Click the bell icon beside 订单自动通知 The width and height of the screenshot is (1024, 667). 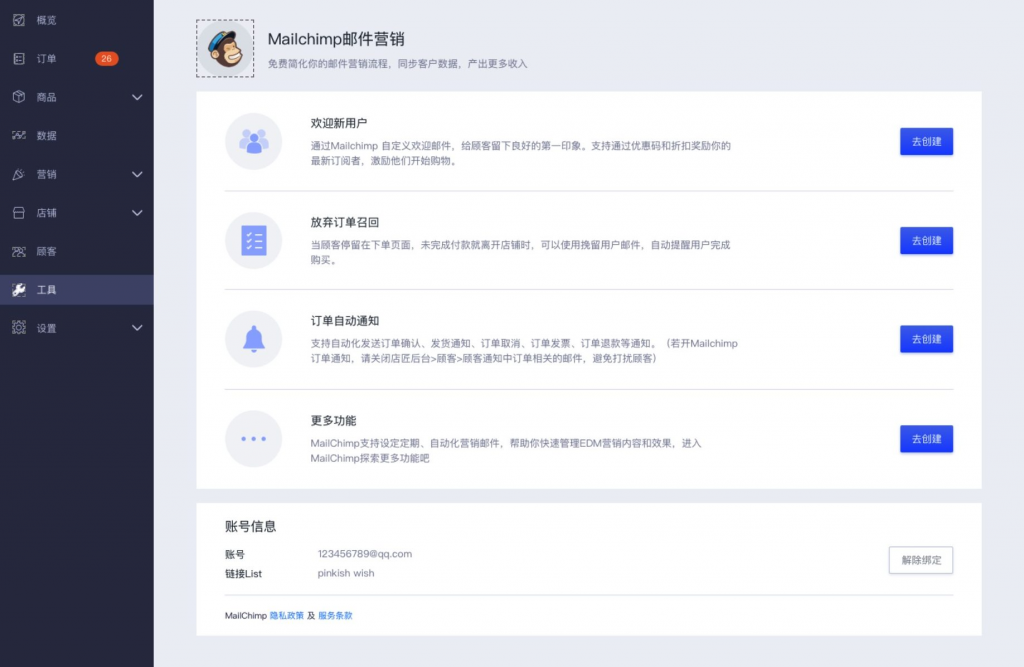coord(253,339)
